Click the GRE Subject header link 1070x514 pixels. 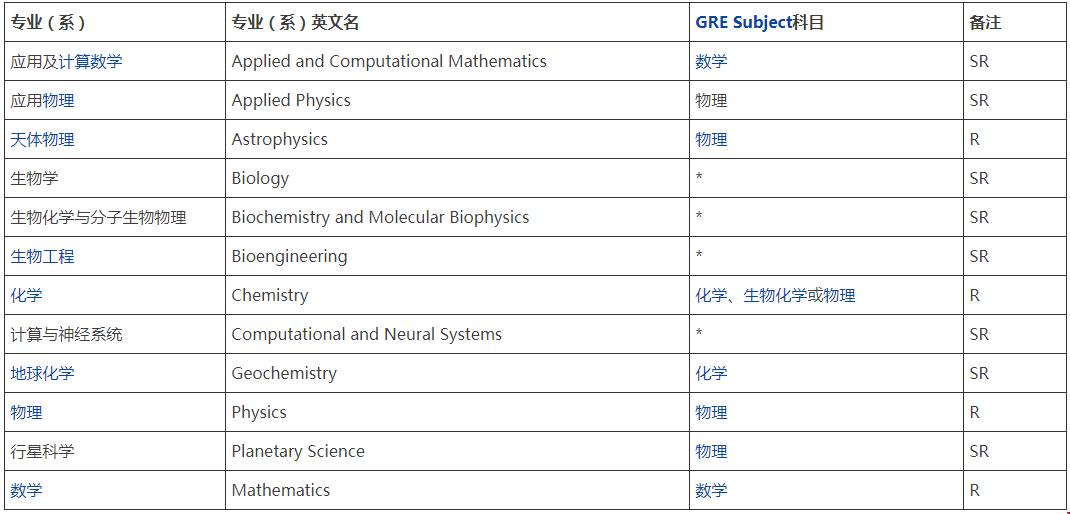coord(743,23)
